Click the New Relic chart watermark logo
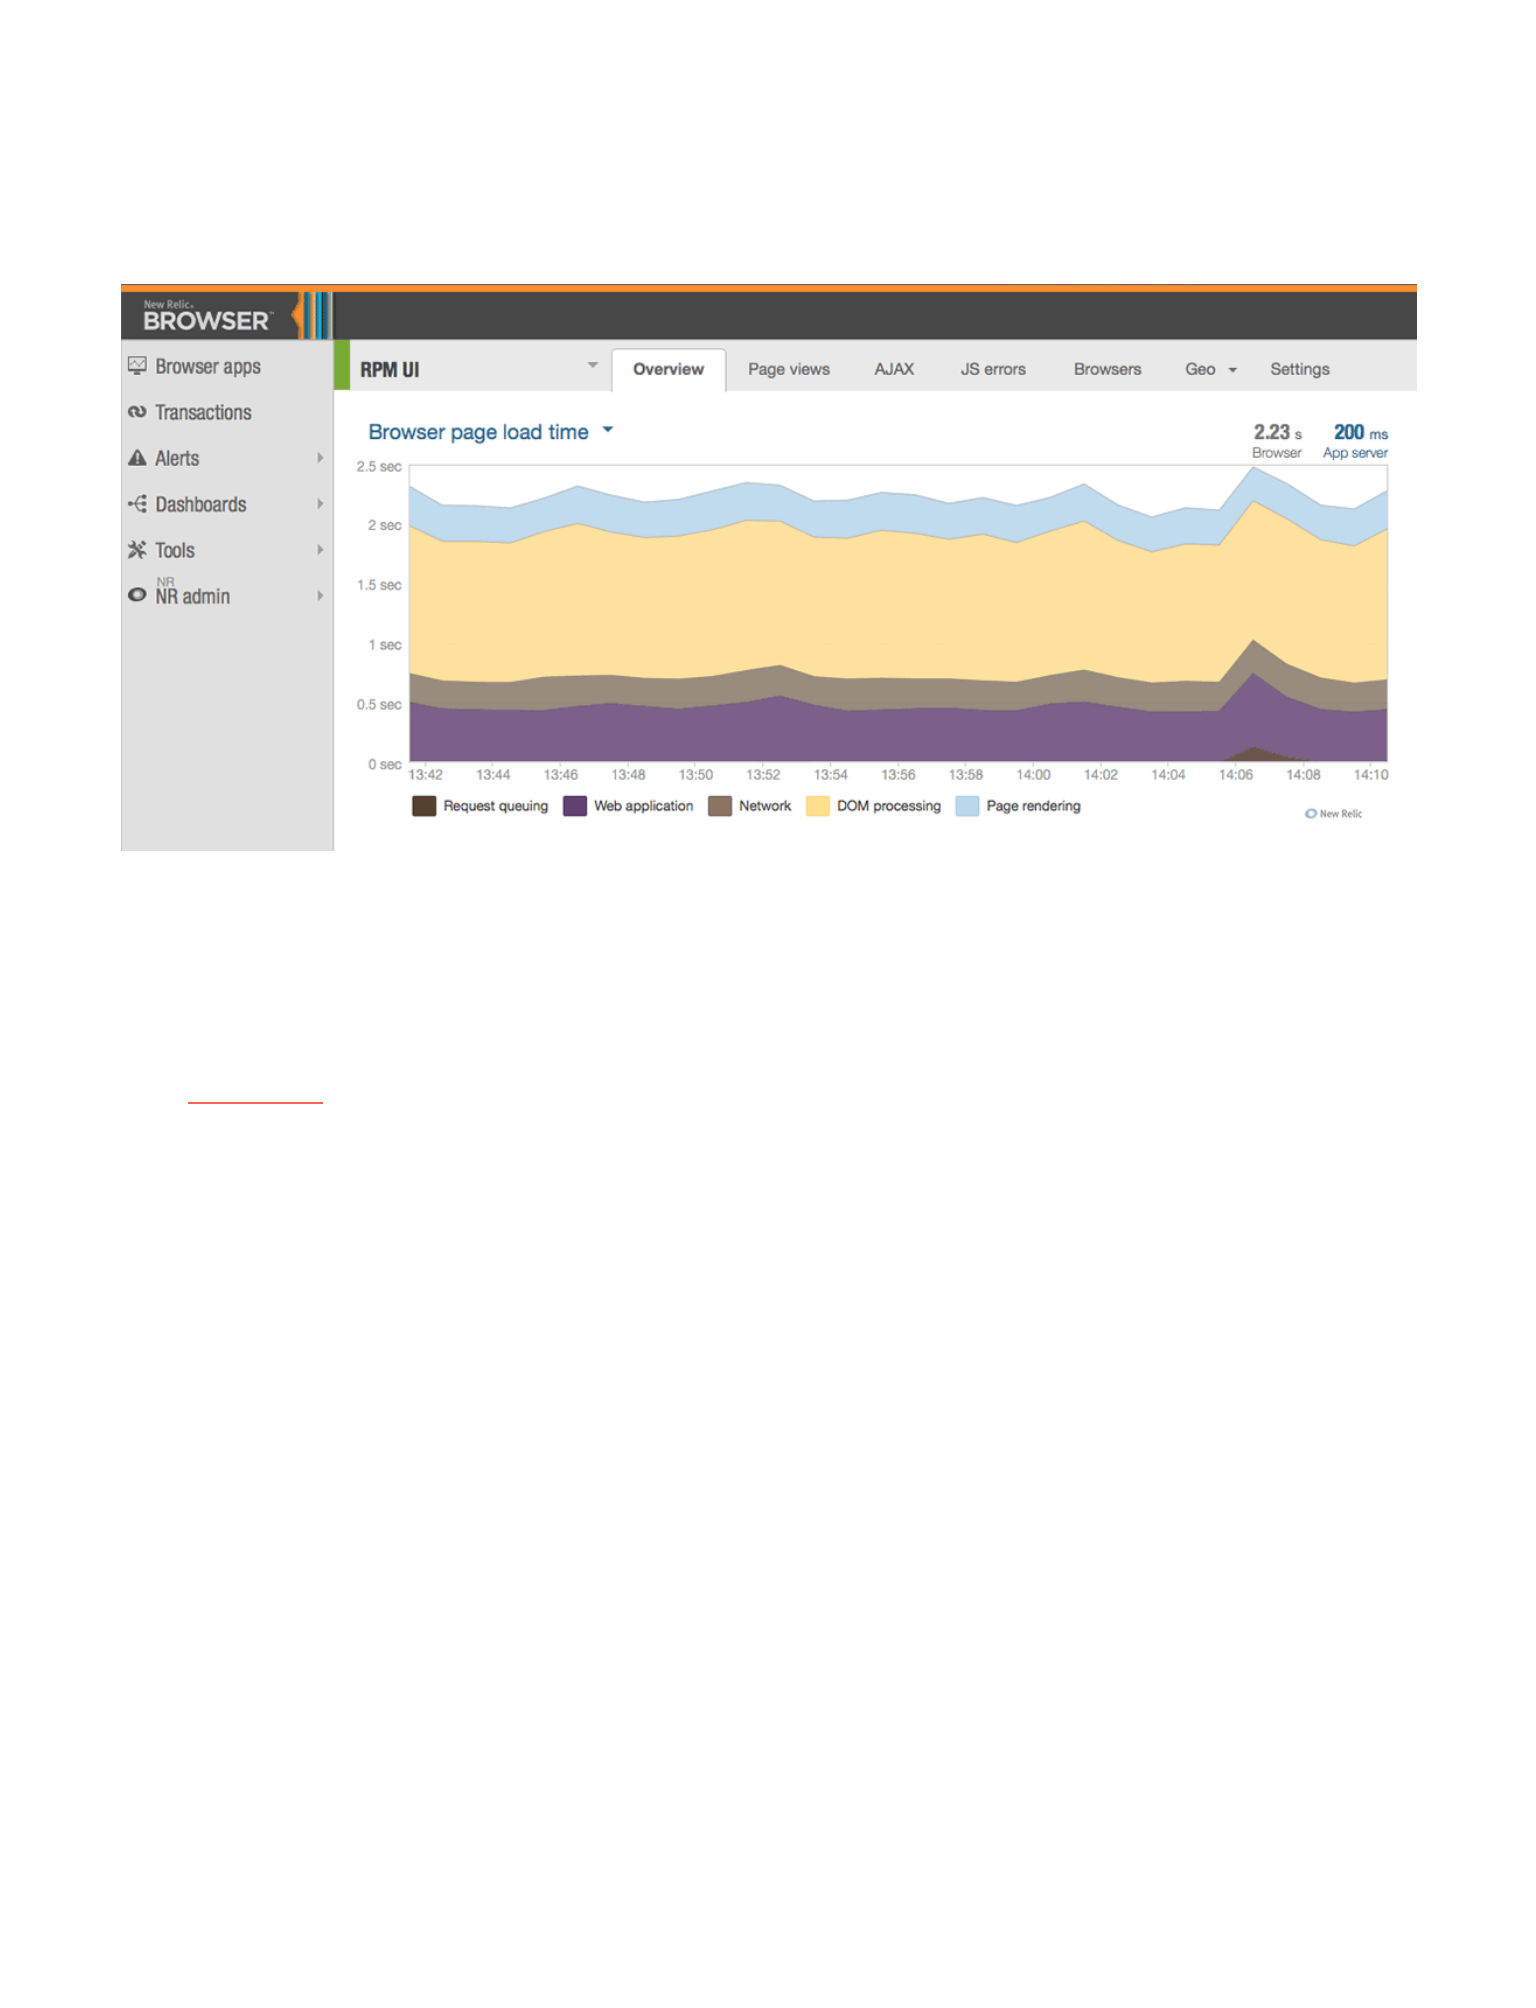 coord(1333,814)
